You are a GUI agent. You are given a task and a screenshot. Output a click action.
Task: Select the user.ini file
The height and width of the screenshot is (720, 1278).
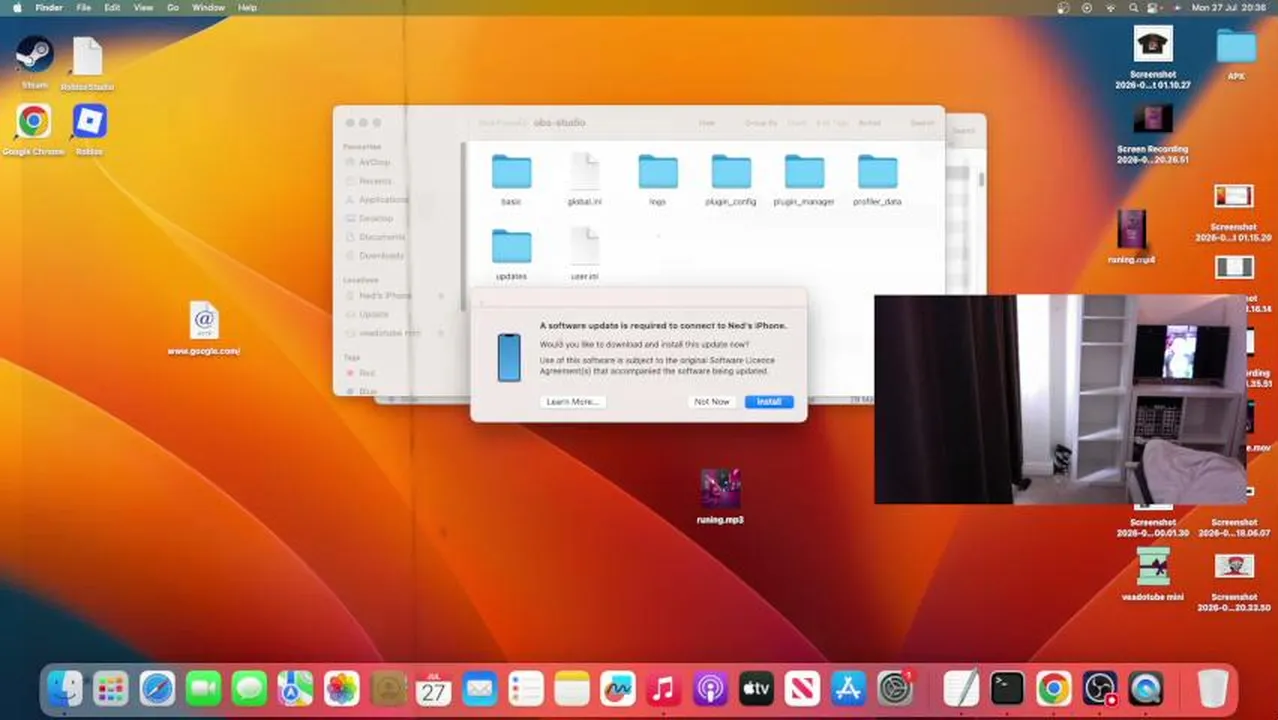584,246
